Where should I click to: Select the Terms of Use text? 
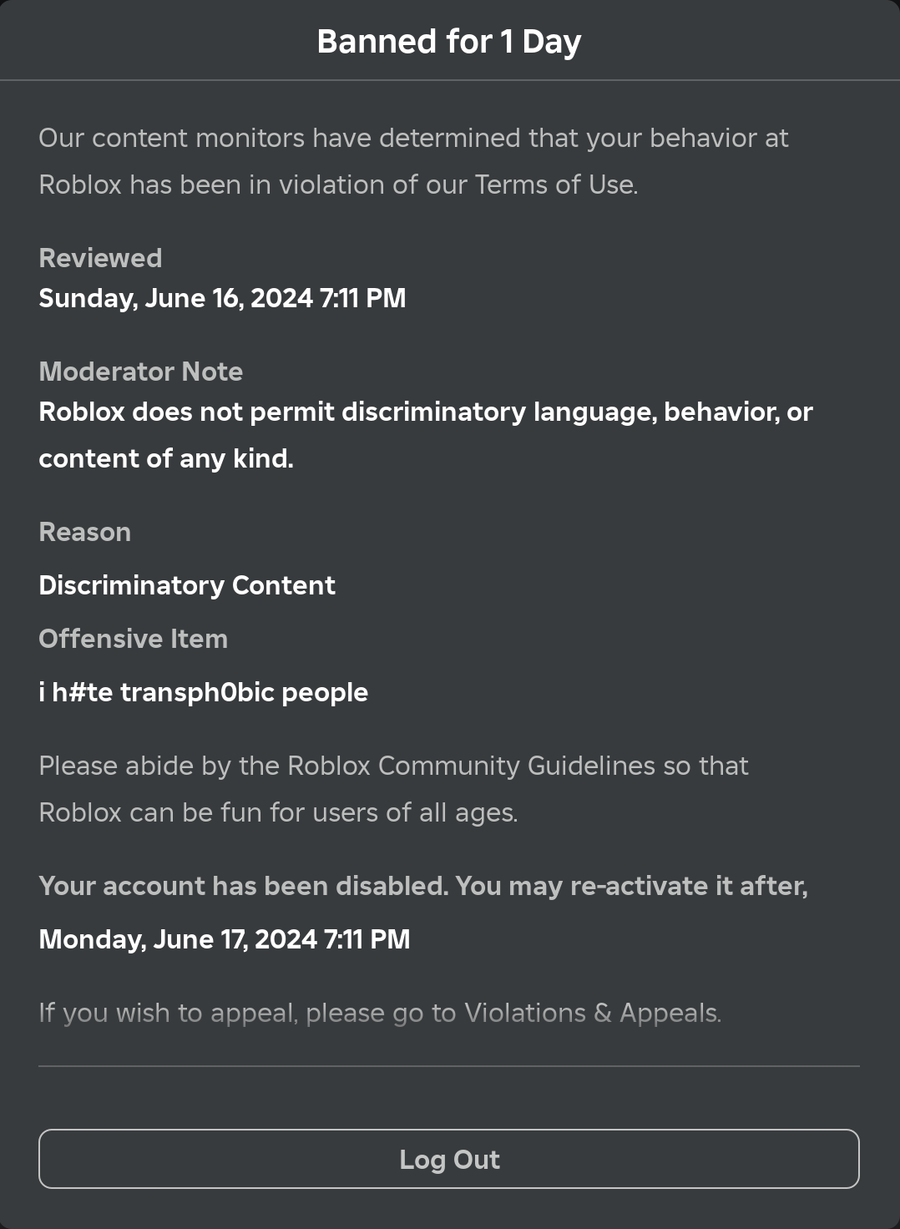tap(554, 185)
